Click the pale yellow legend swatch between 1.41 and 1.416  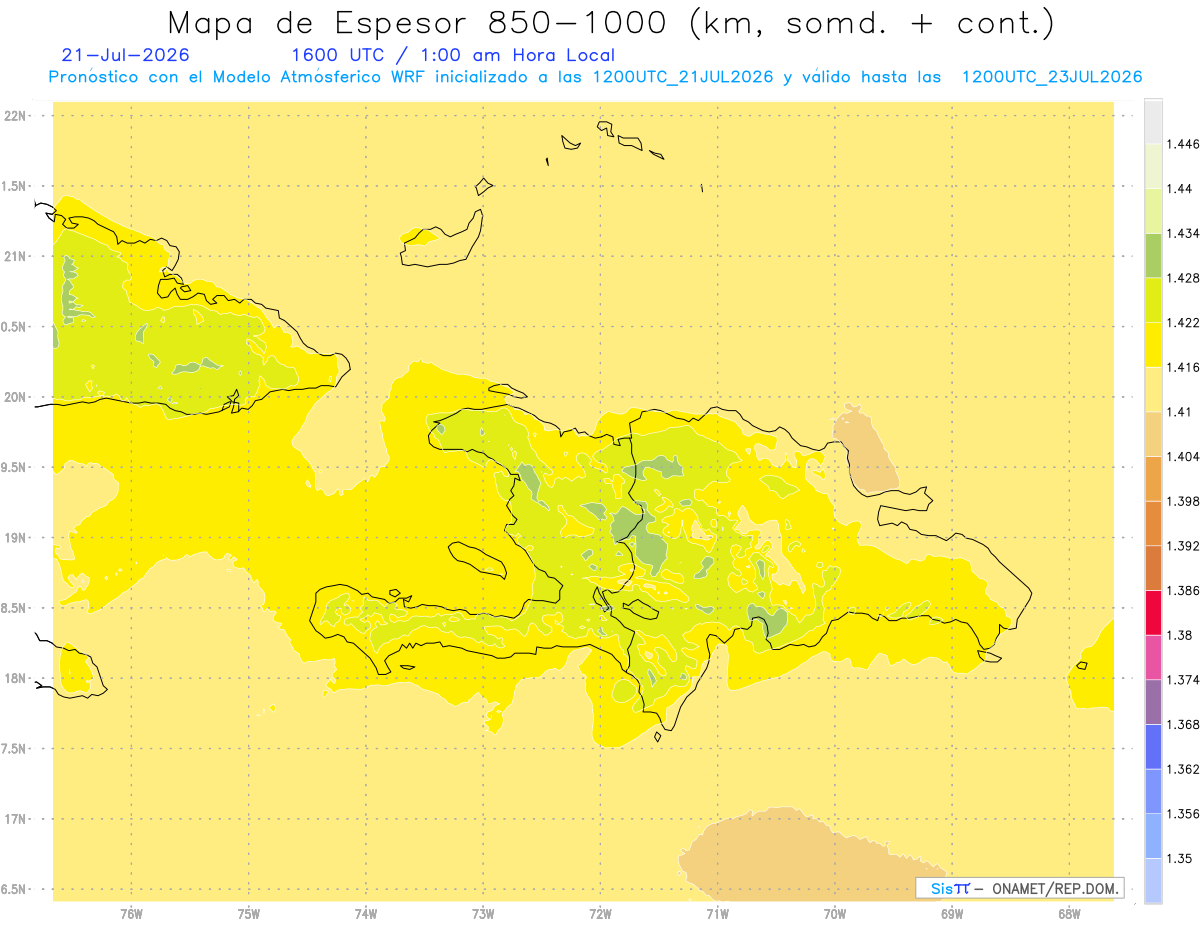1153,389
